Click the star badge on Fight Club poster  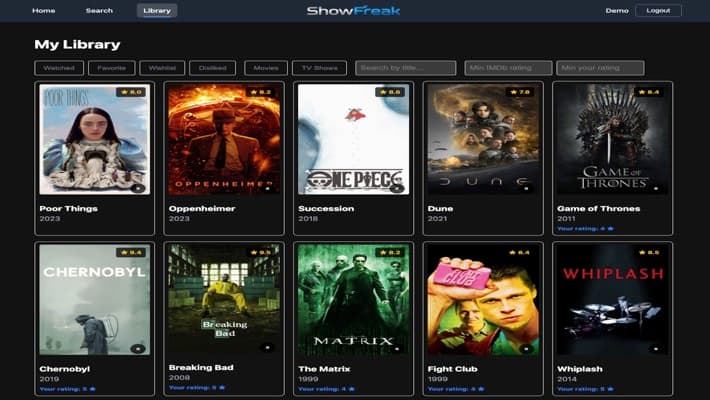coord(519,252)
